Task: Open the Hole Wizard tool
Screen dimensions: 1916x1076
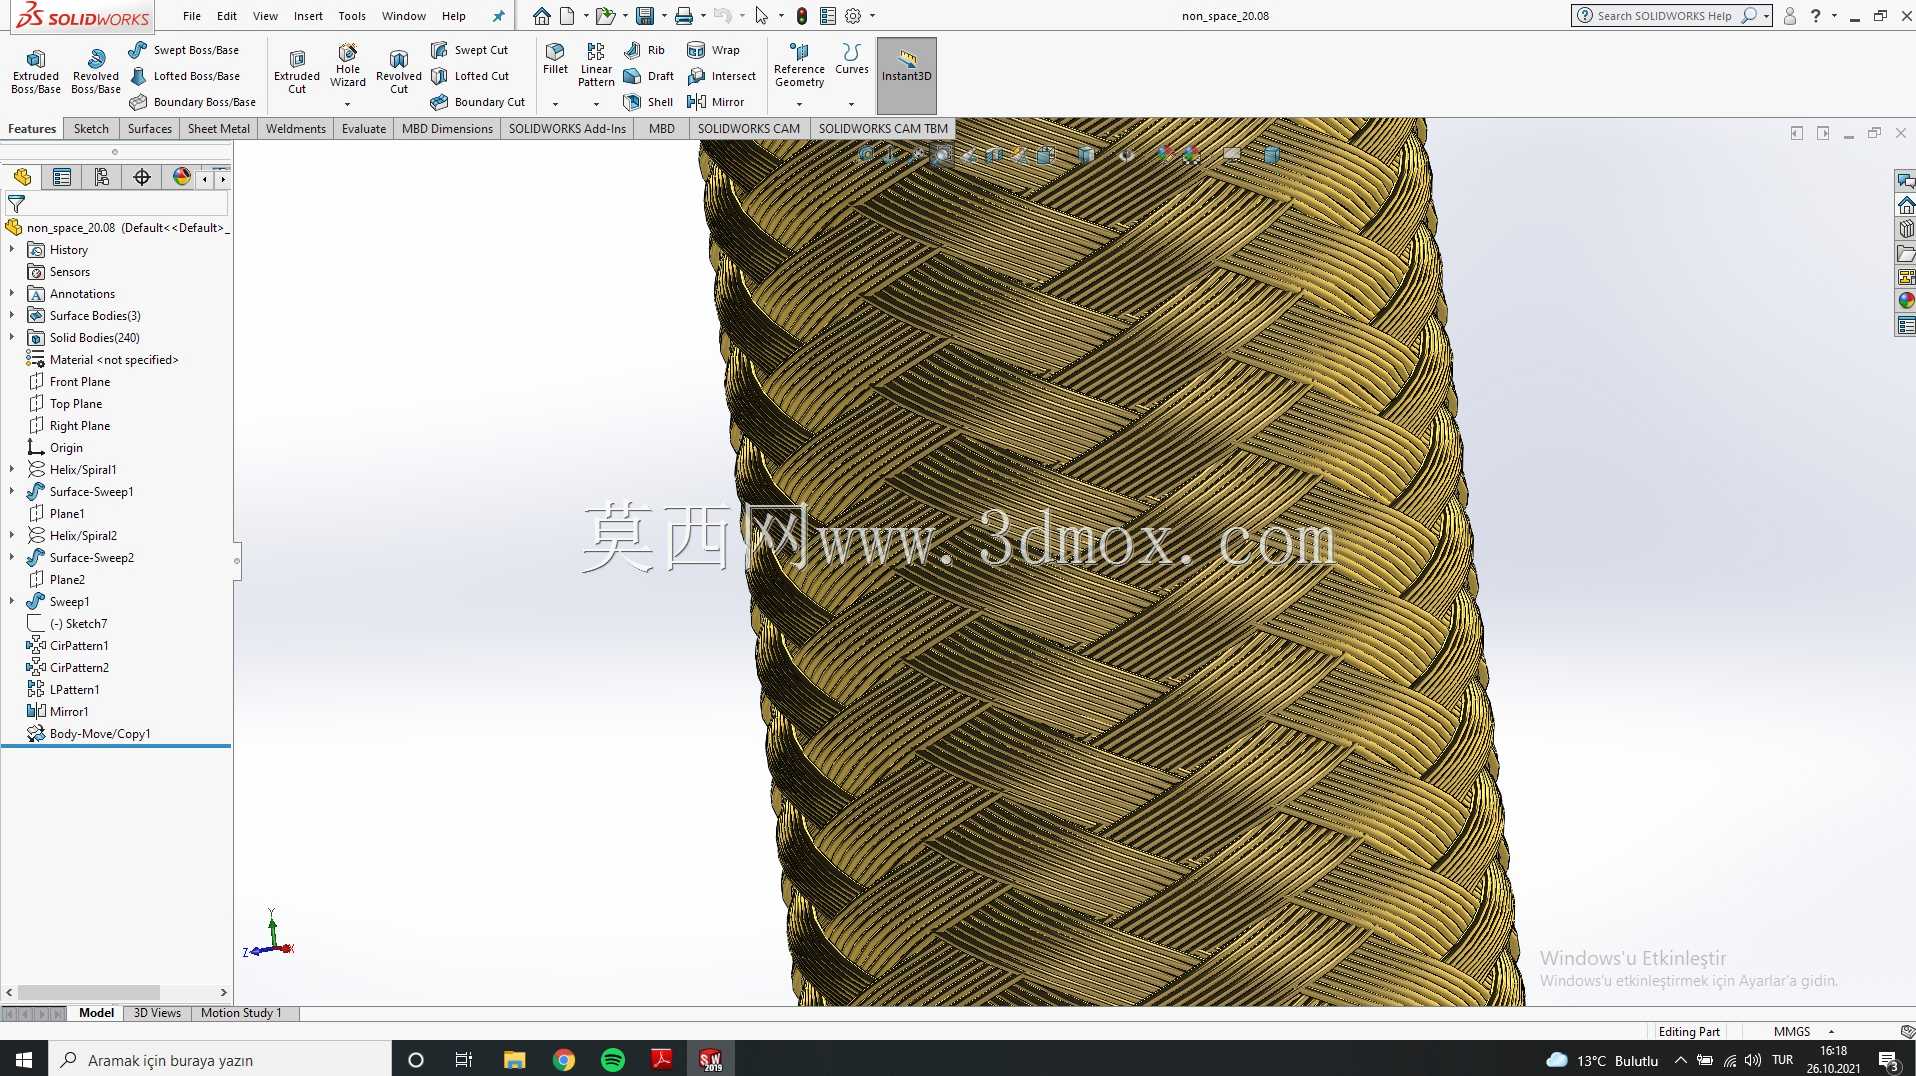Action: click(348, 66)
